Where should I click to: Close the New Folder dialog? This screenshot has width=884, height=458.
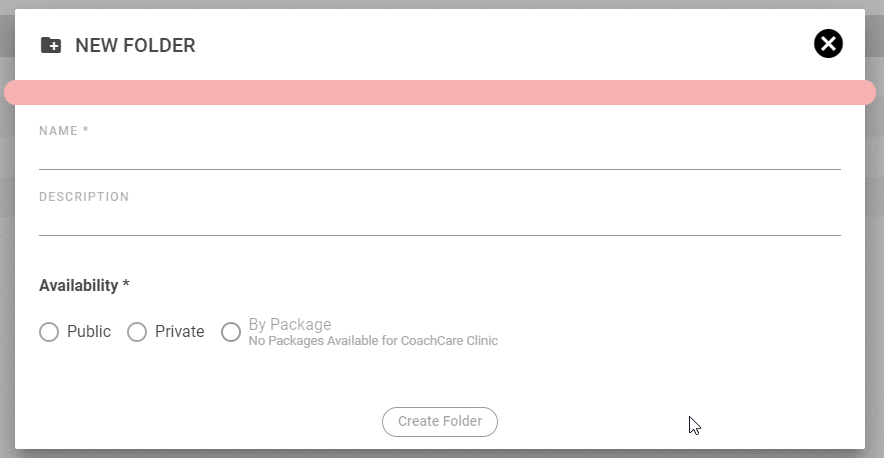828,44
